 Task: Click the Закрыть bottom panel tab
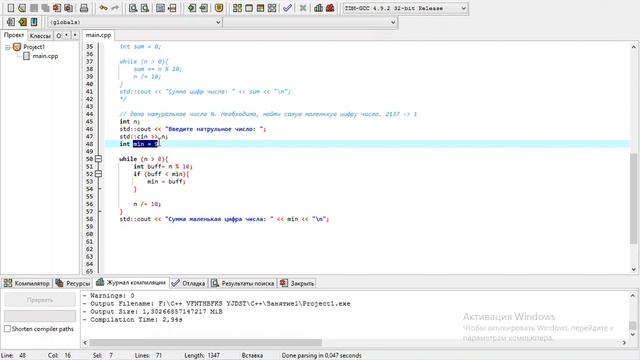[297, 283]
